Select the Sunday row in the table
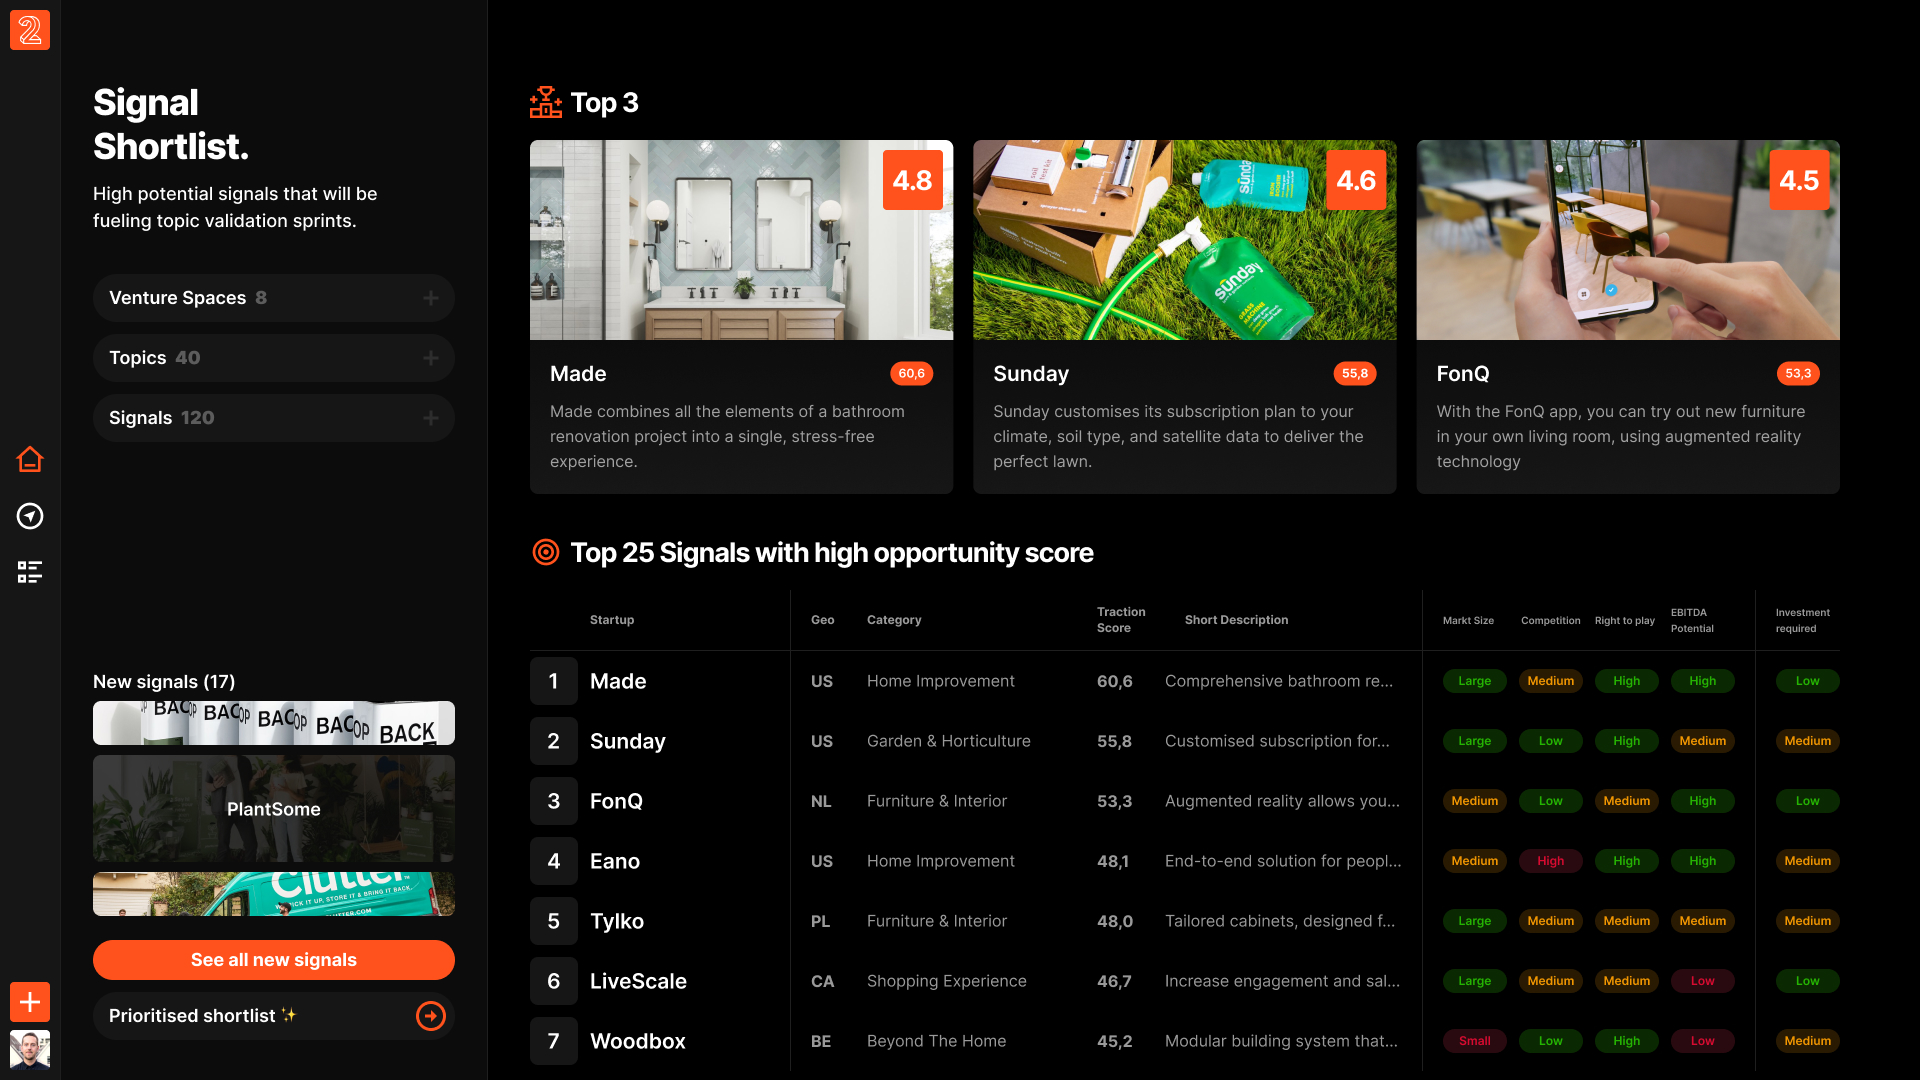 click(1184, 741)
